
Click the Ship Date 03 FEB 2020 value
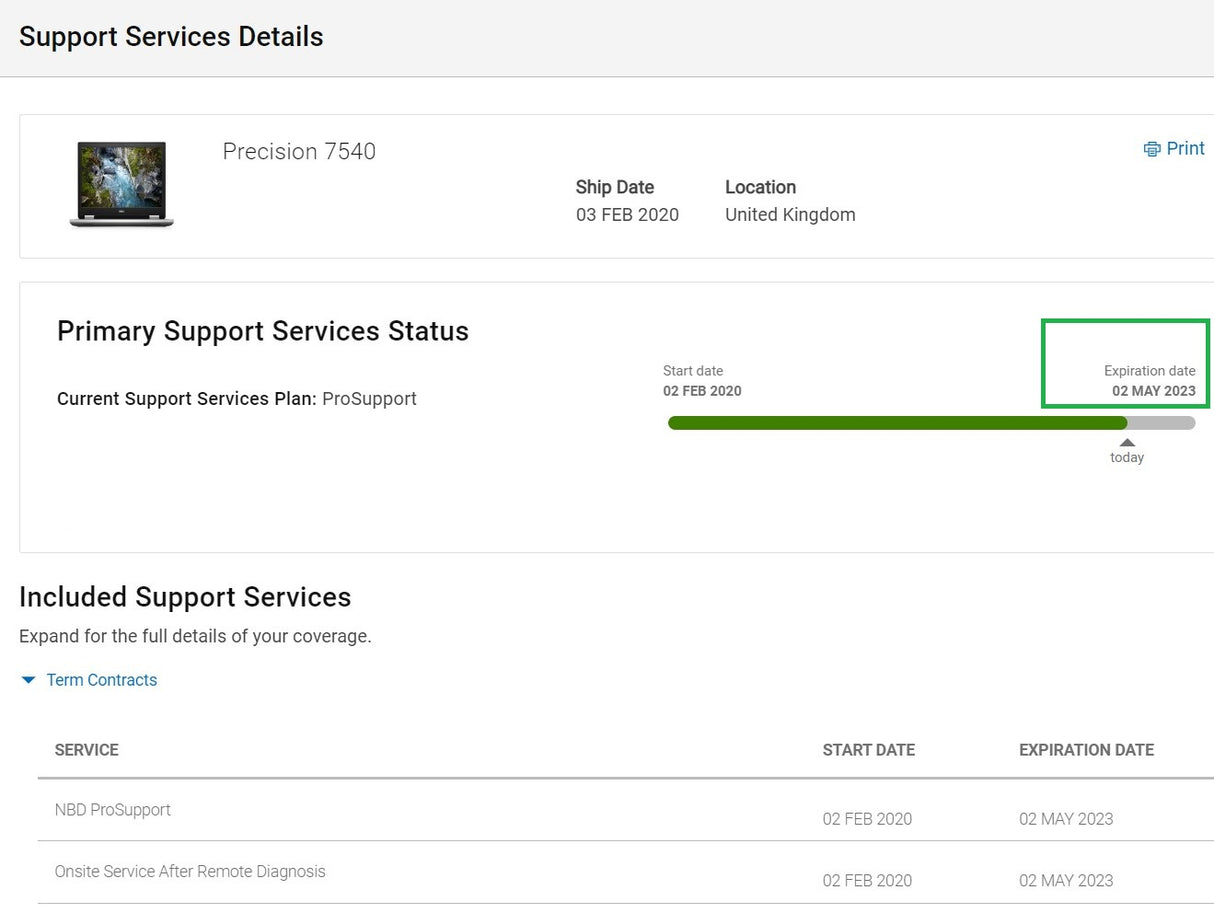[x=627, y=215]
